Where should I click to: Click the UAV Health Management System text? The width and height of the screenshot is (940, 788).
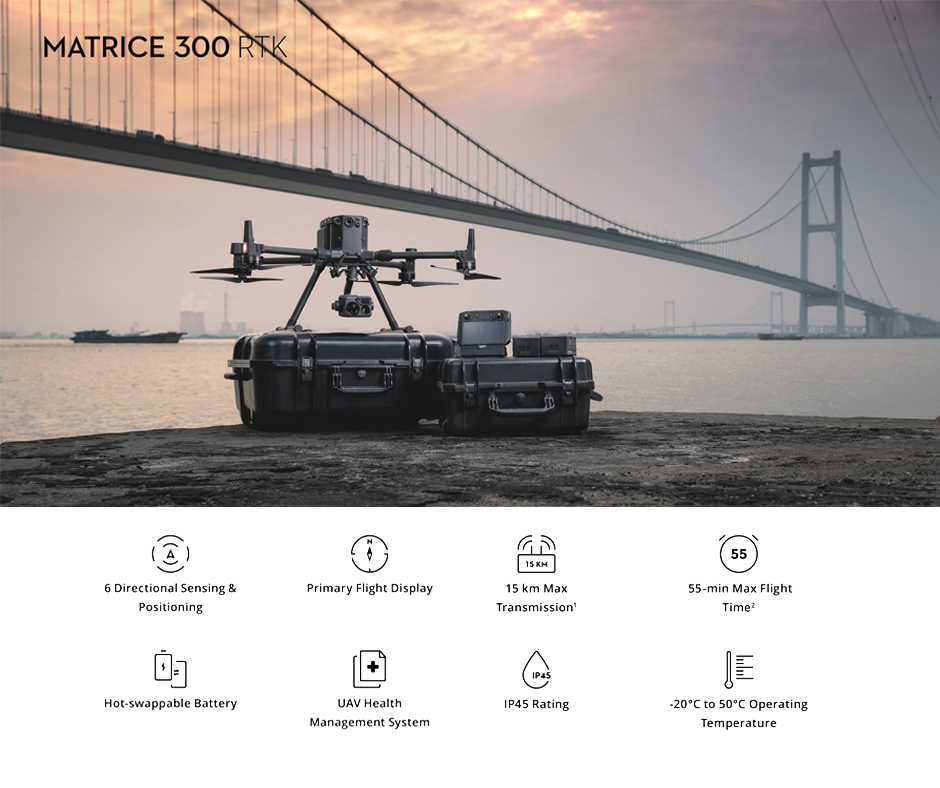point(371,713)
